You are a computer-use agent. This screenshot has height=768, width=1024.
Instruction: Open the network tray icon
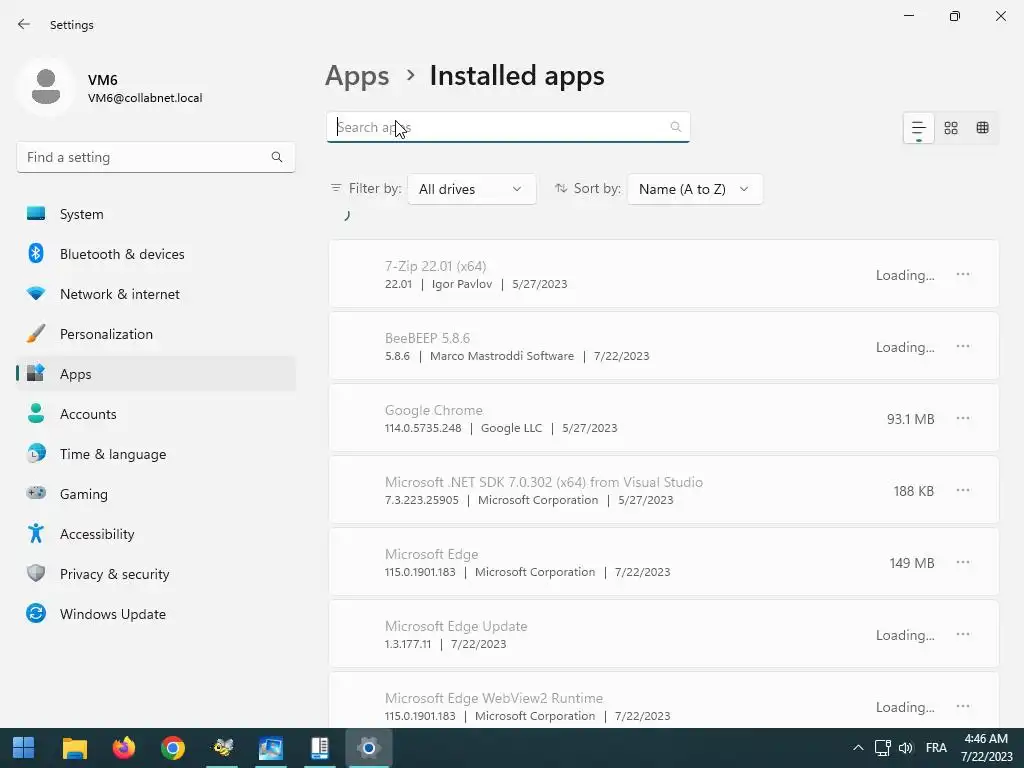pos(883,748)
